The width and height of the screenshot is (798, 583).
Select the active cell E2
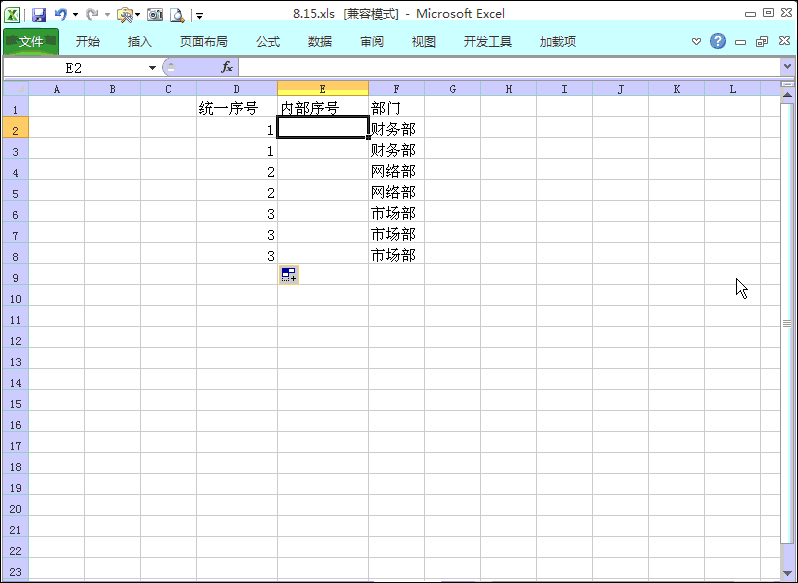click(323, 127)
